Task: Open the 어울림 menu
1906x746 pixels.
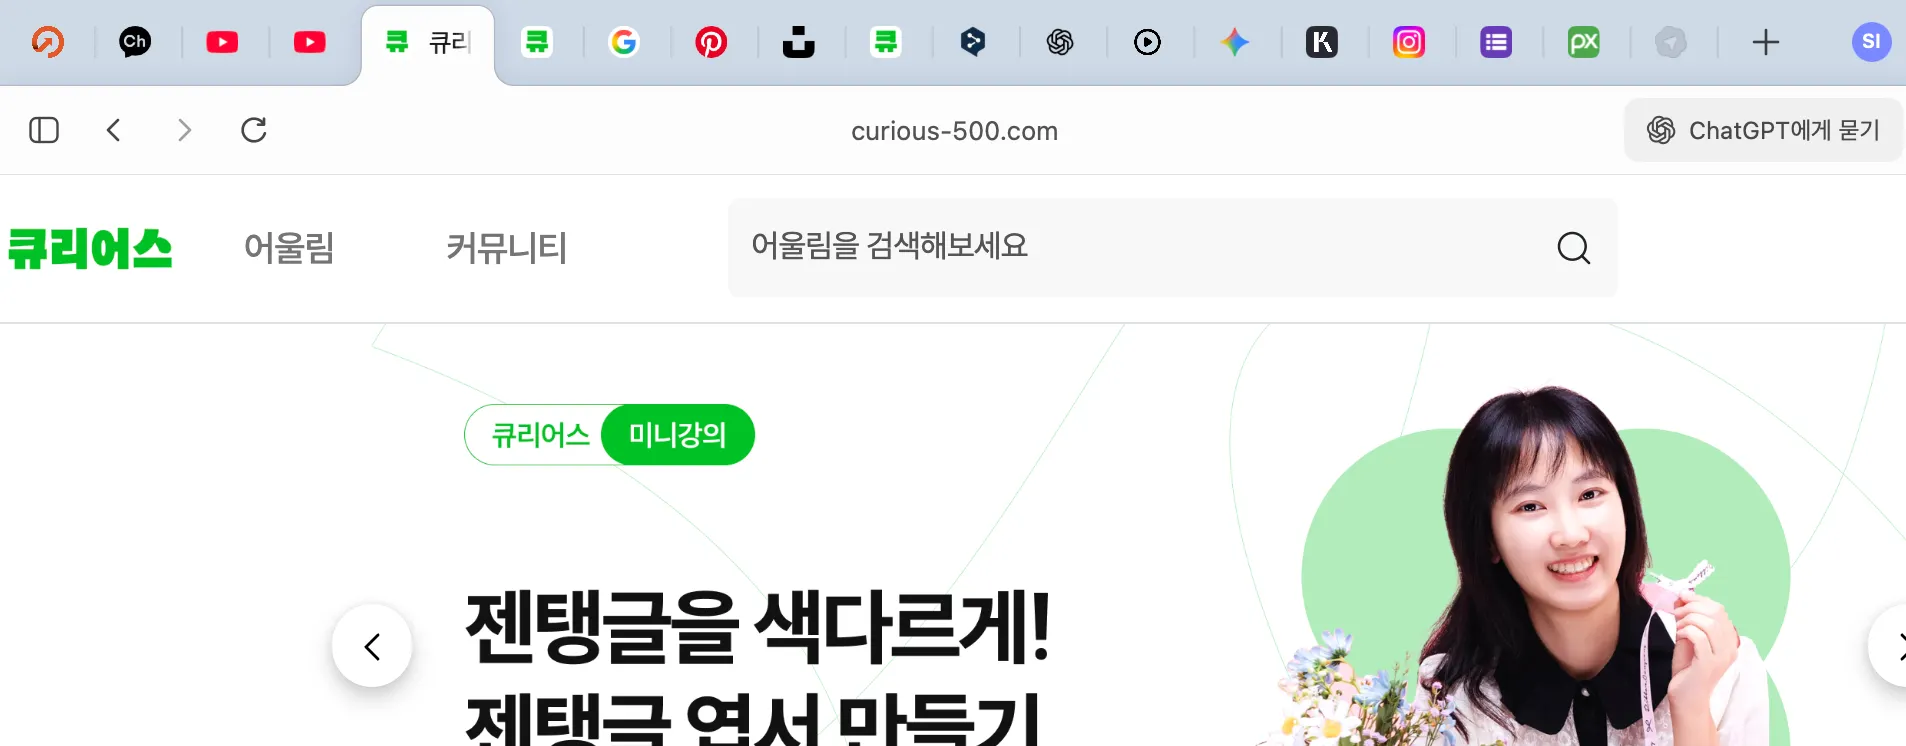Action: (289, 247)
